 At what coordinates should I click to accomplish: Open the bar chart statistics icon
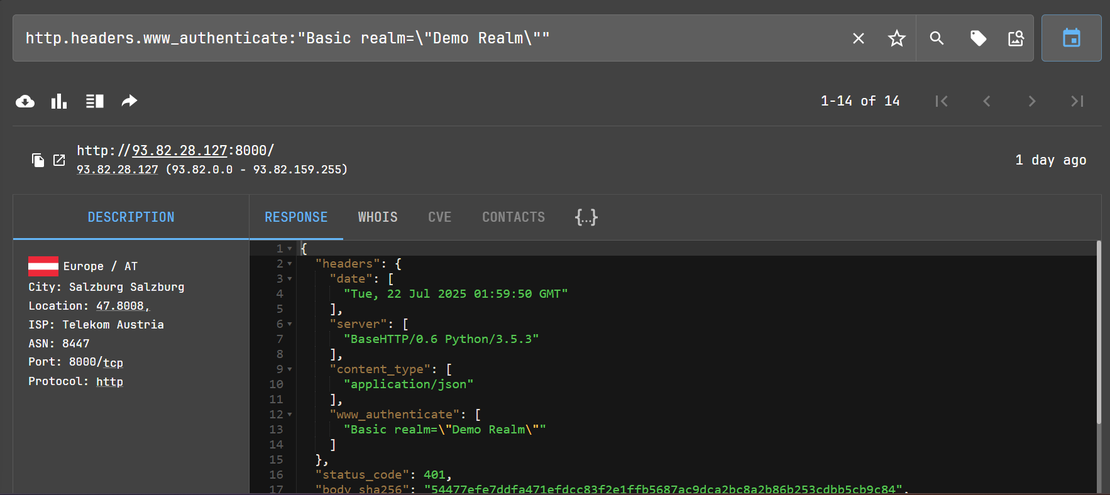coord(60,101)
